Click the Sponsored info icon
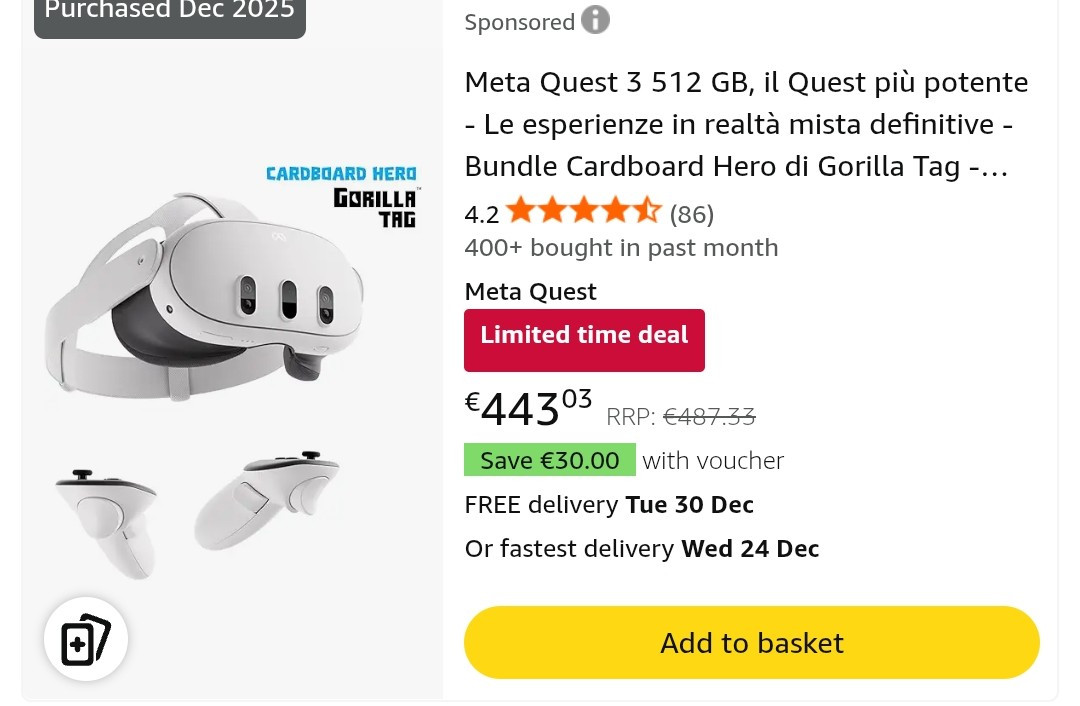The width and height of the screenshot is (1080, 706). tap(595, 20)
